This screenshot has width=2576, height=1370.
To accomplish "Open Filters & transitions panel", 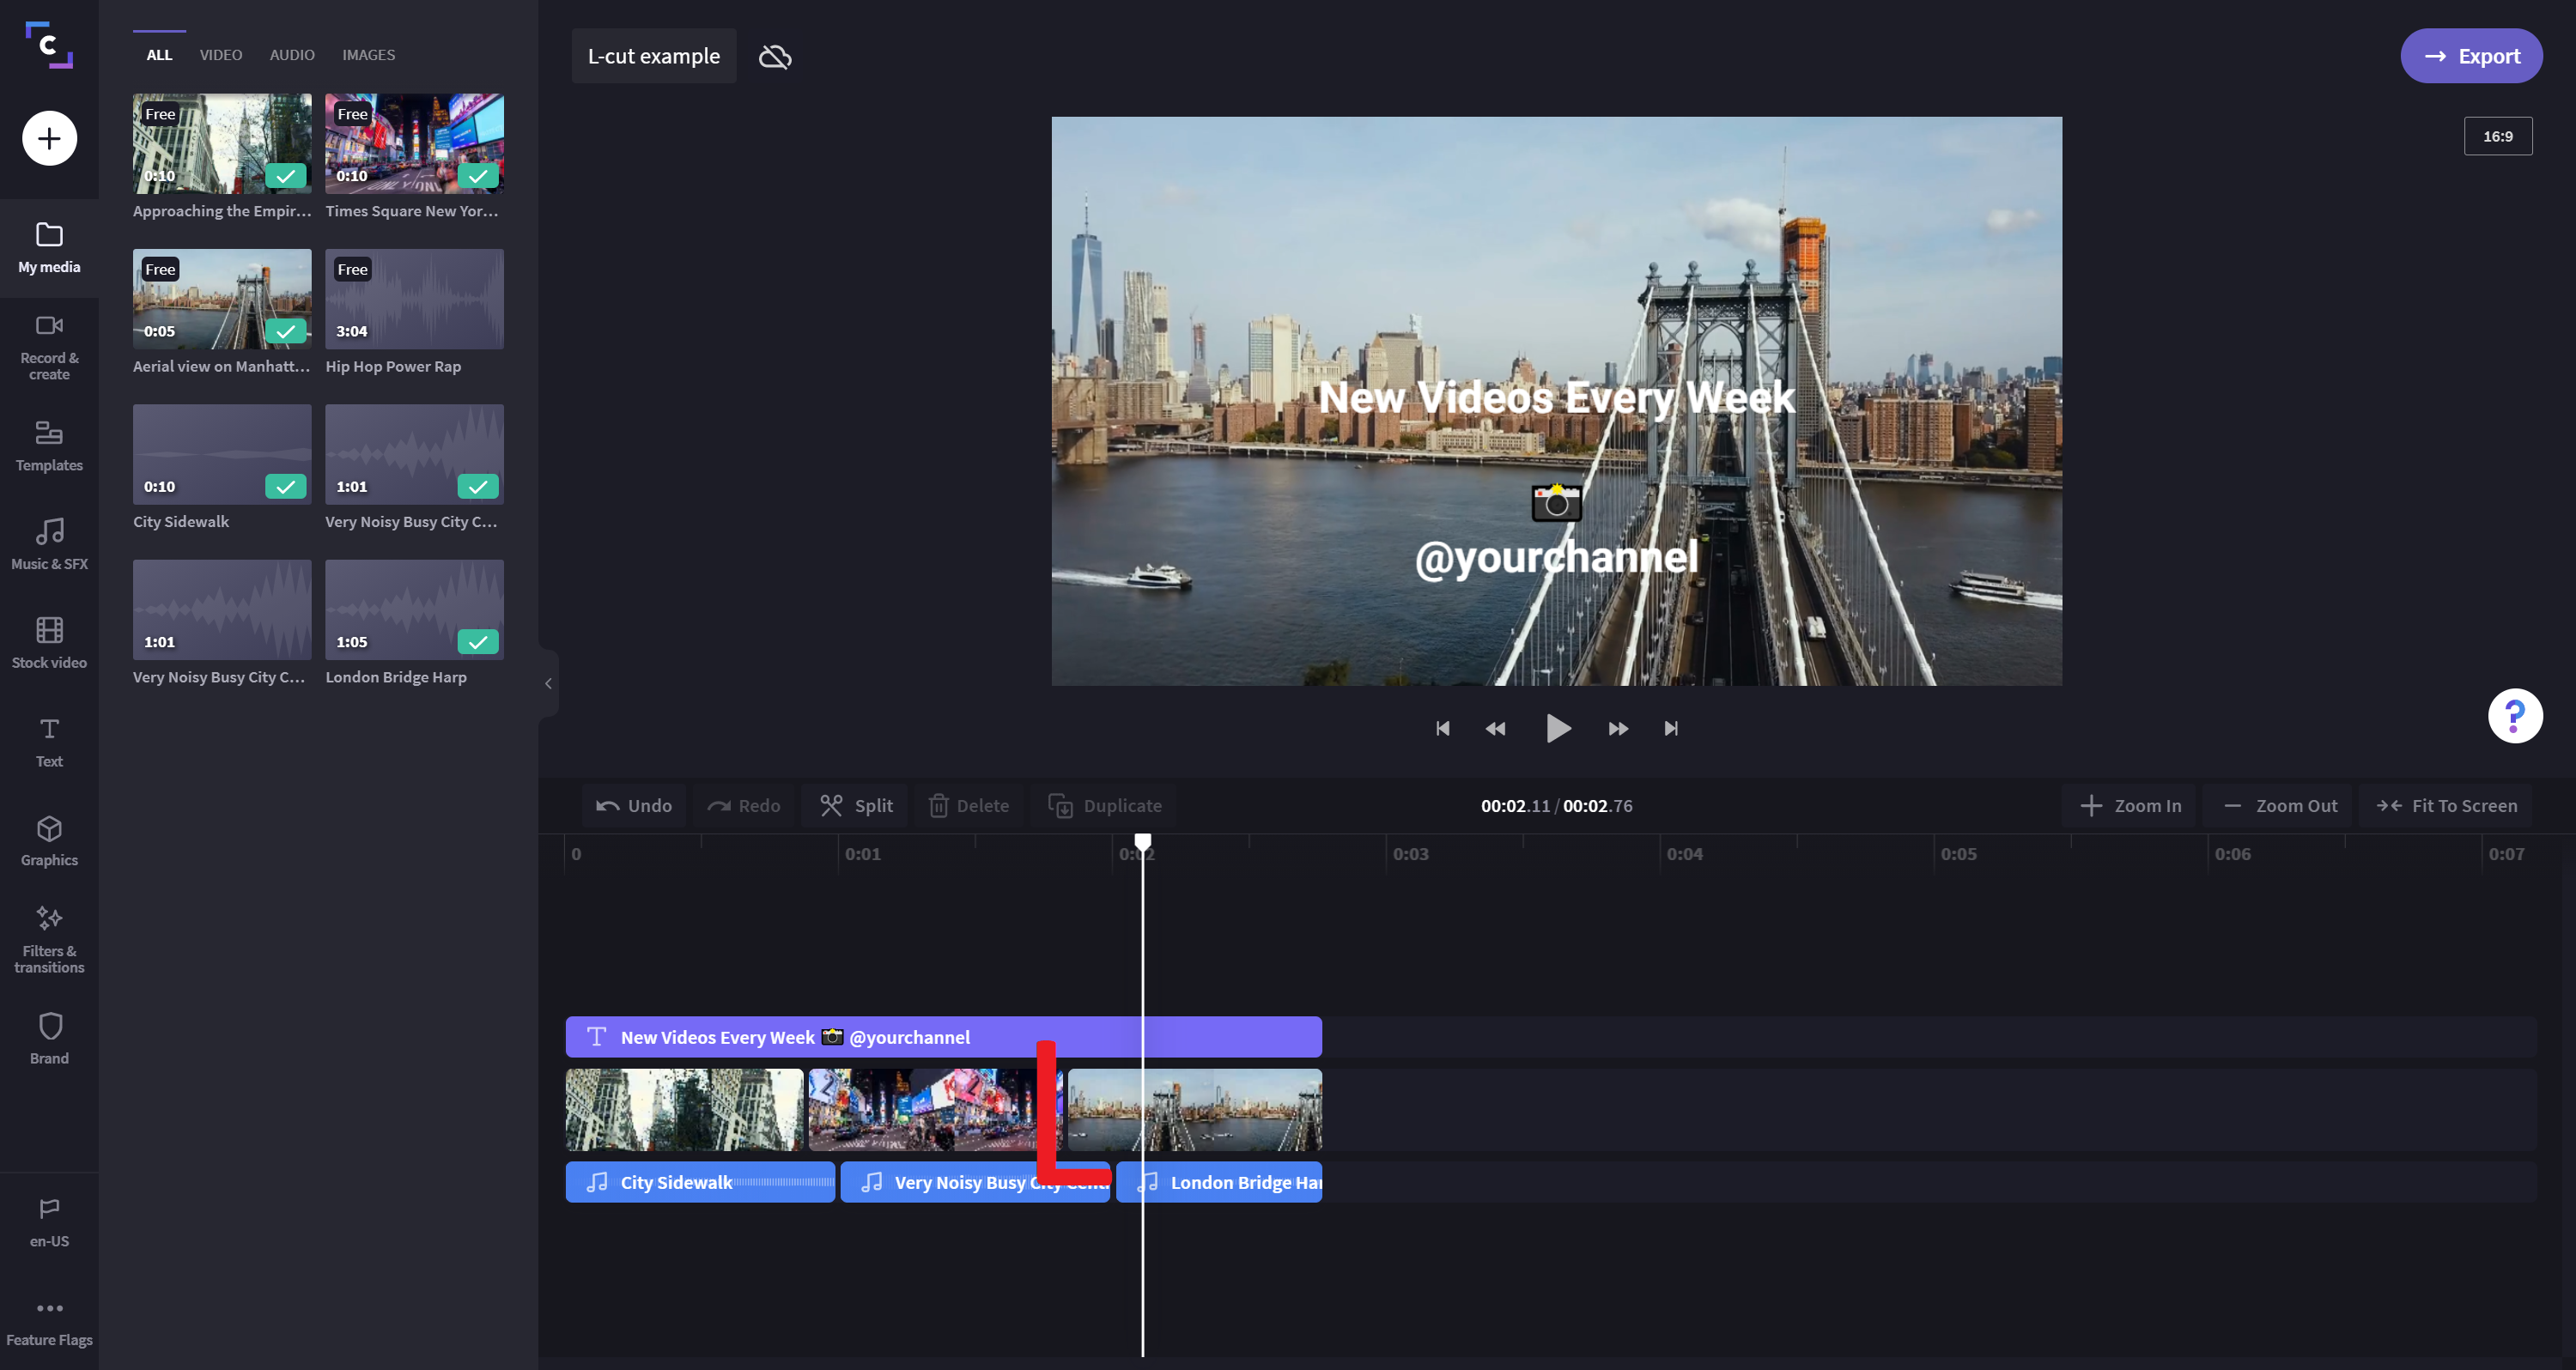I will [49, 938].
